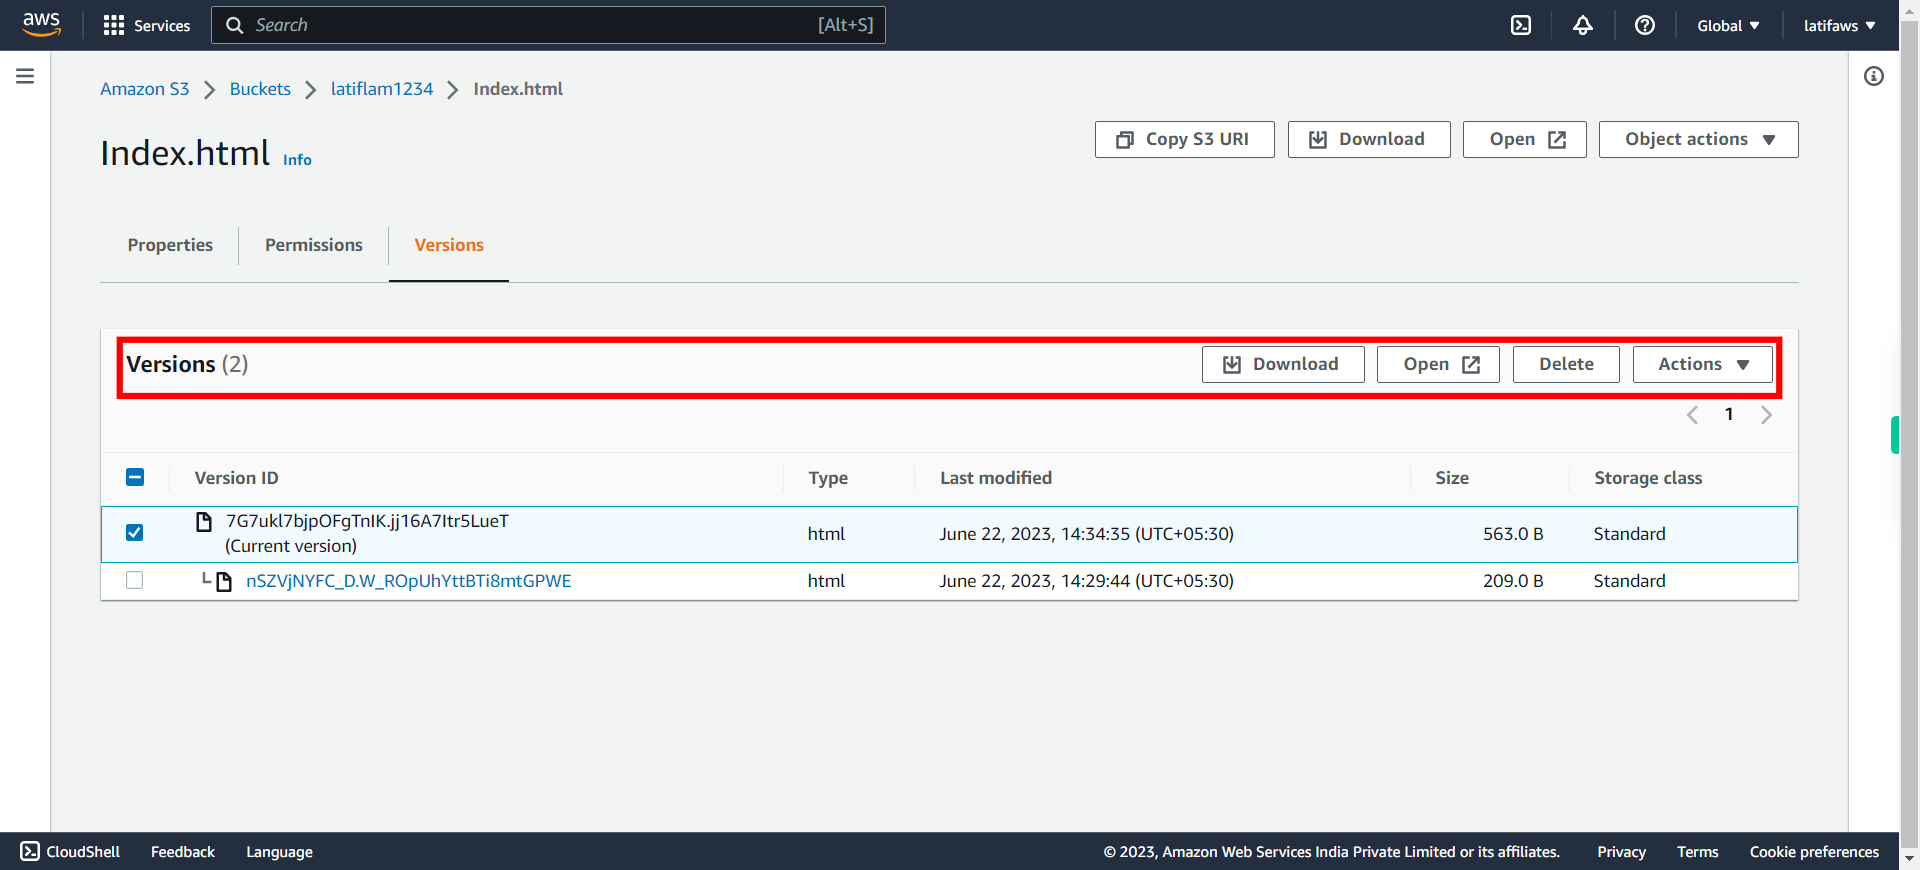Toggle the left navigation hamburger menu
Viewport: 1920px width, 870px height.
[x=25, y=76]
